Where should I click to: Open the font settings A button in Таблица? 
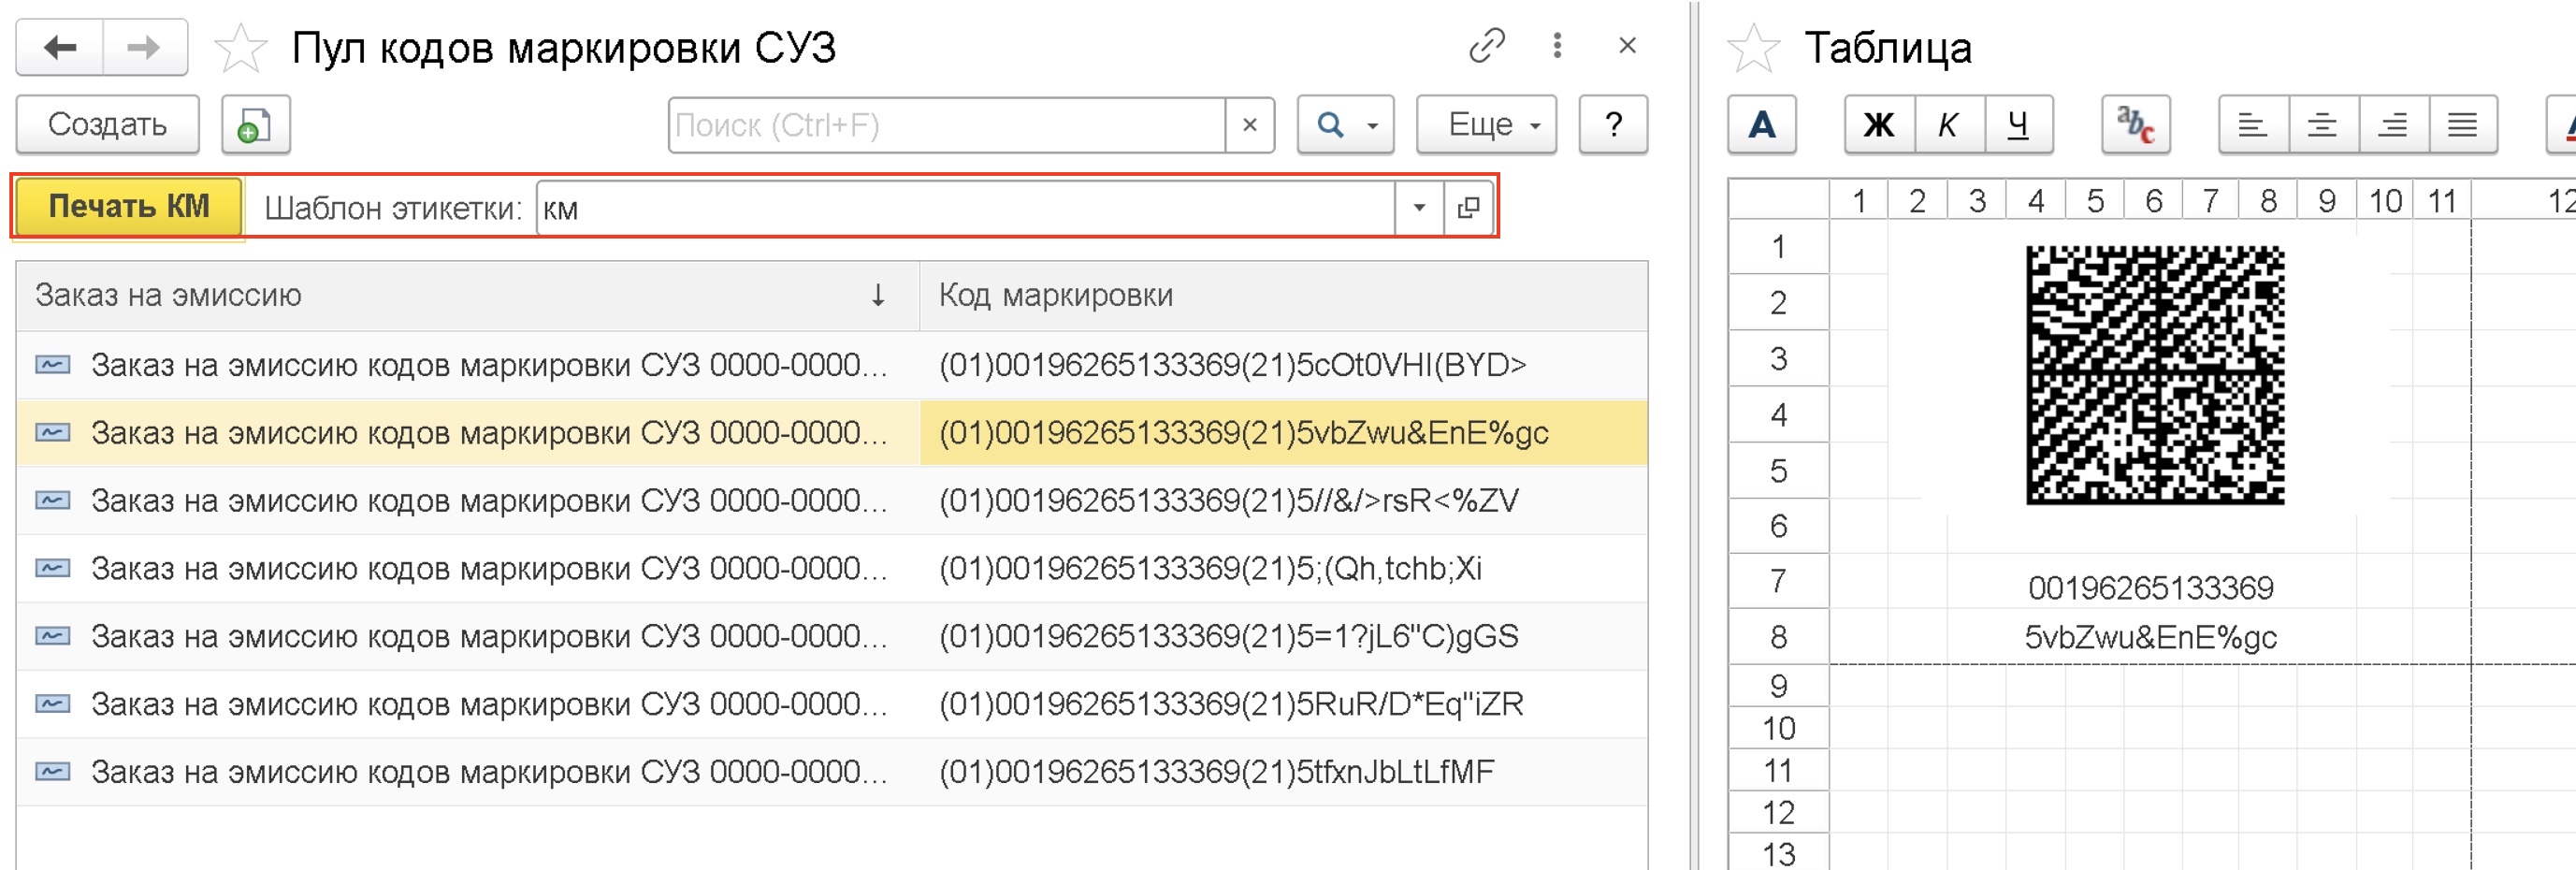click(1762, 125)
